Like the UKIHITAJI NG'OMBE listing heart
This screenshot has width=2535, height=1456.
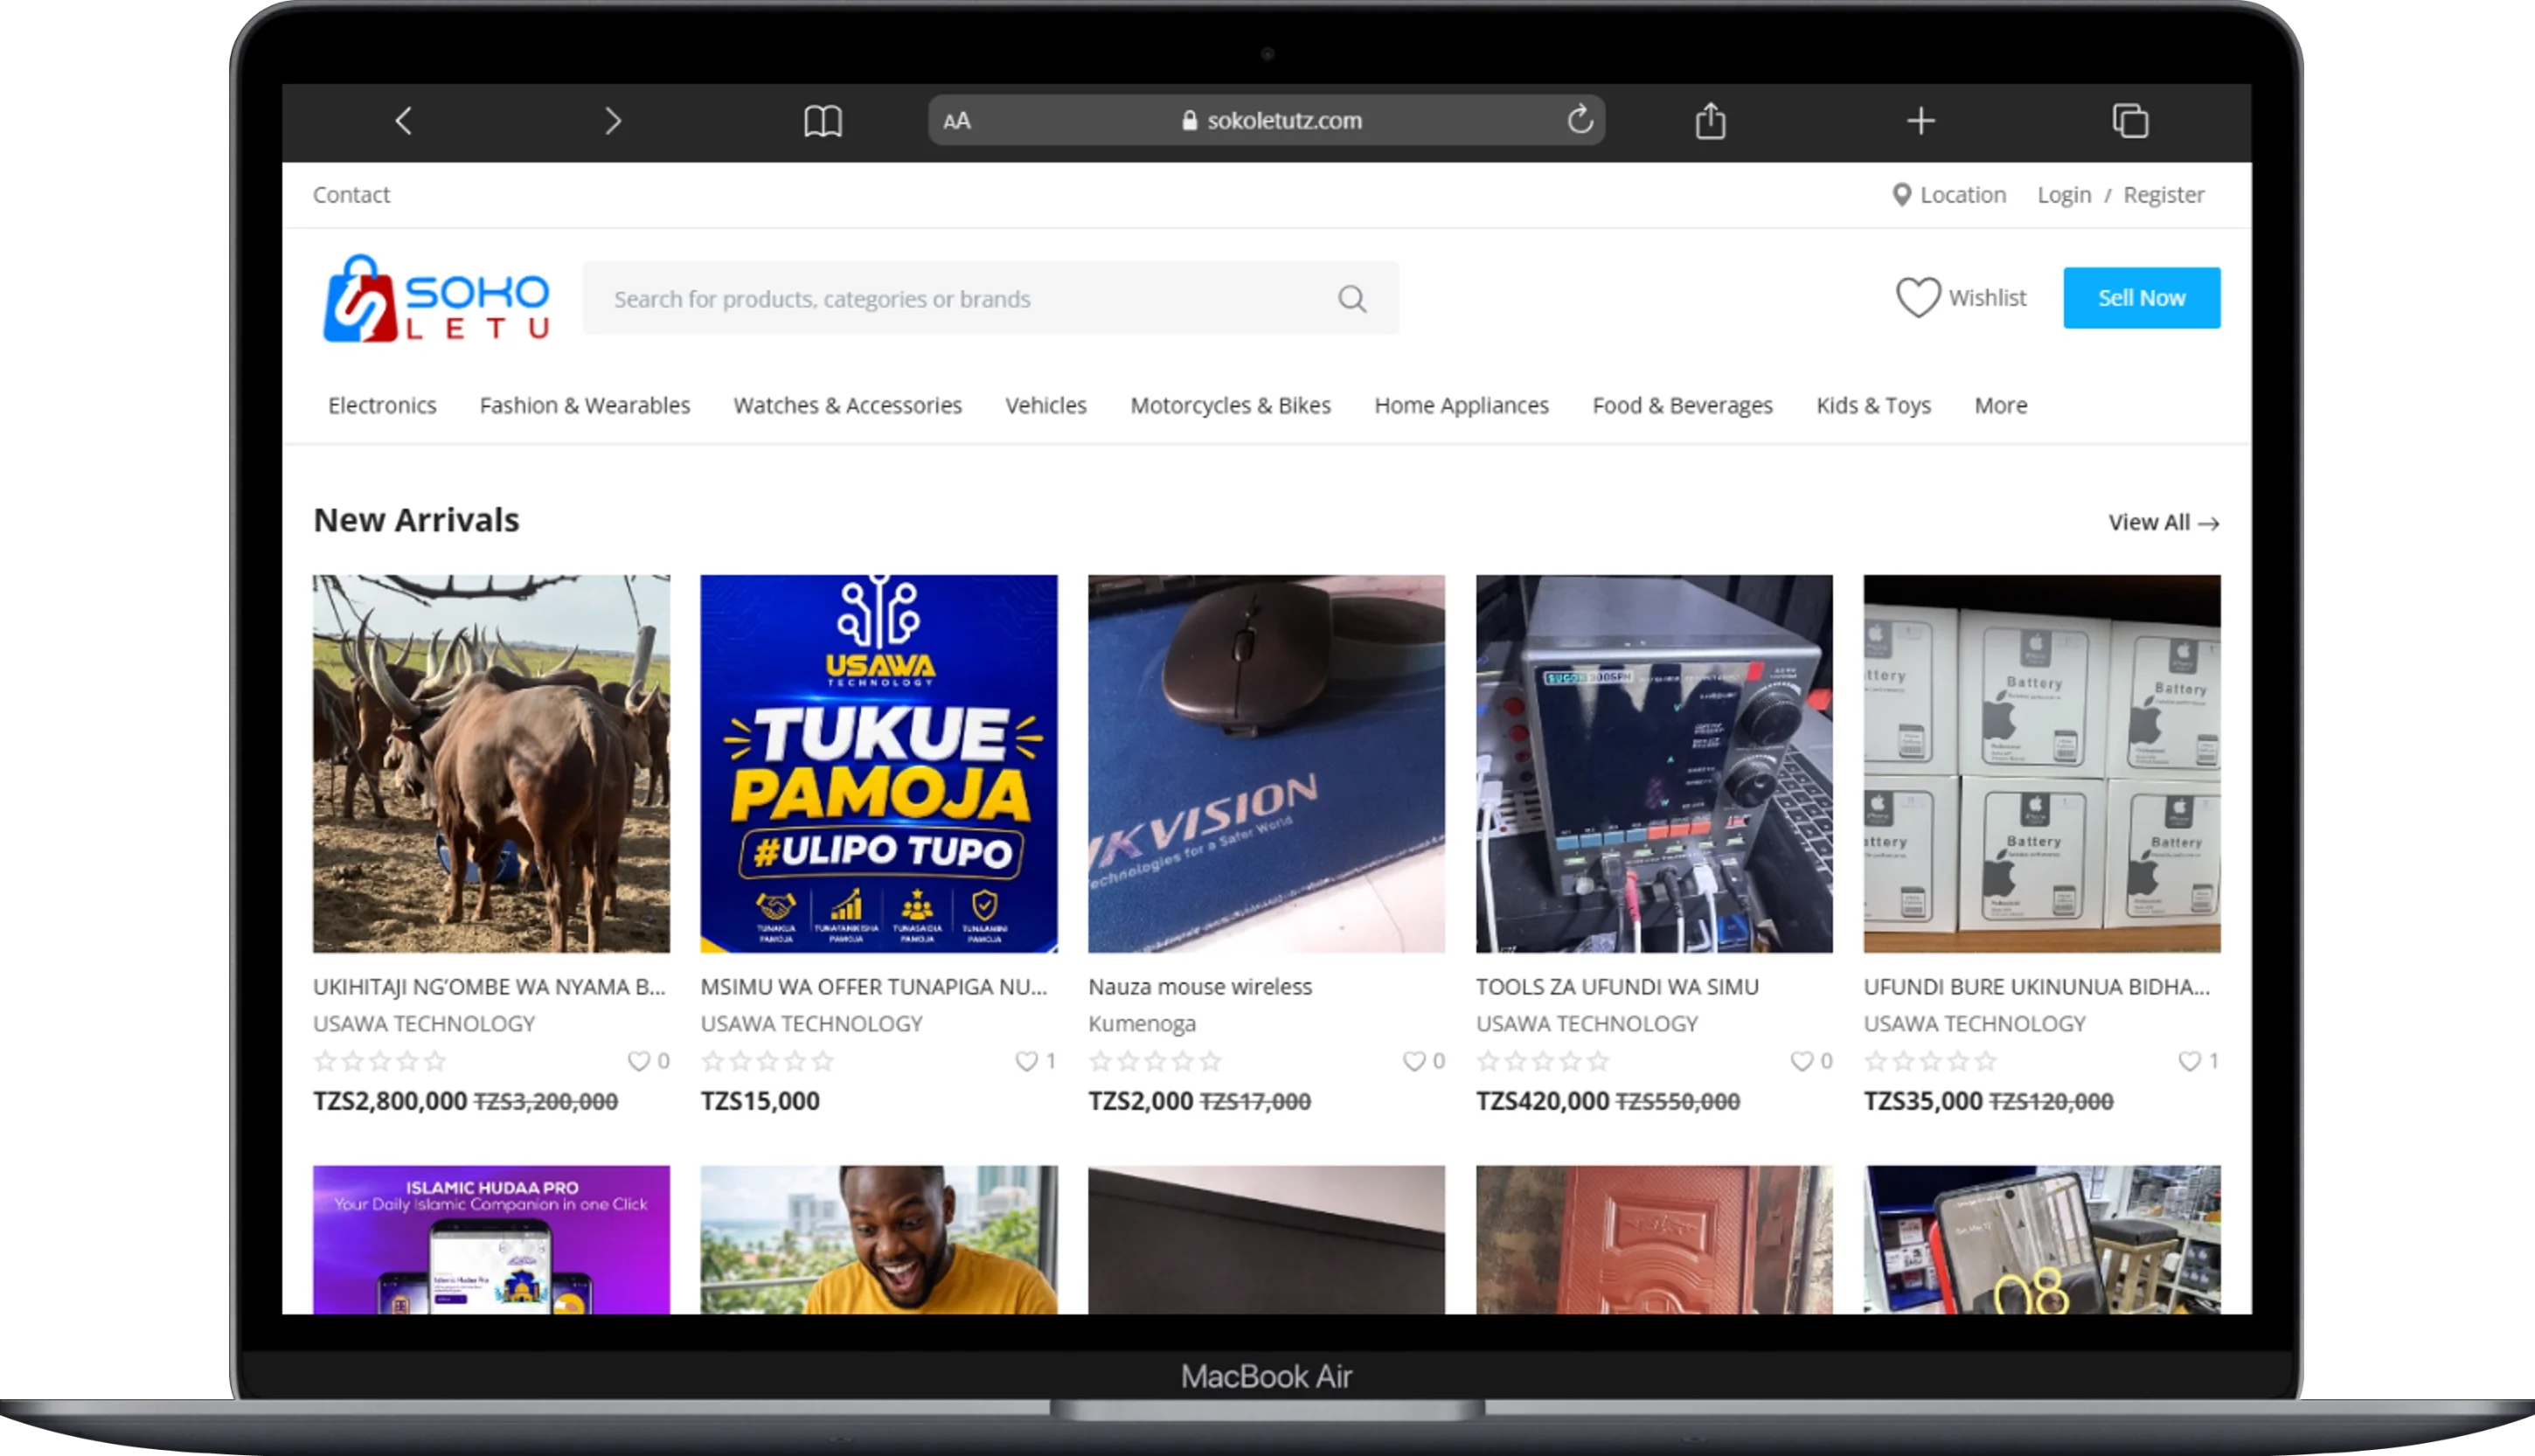638,1061
